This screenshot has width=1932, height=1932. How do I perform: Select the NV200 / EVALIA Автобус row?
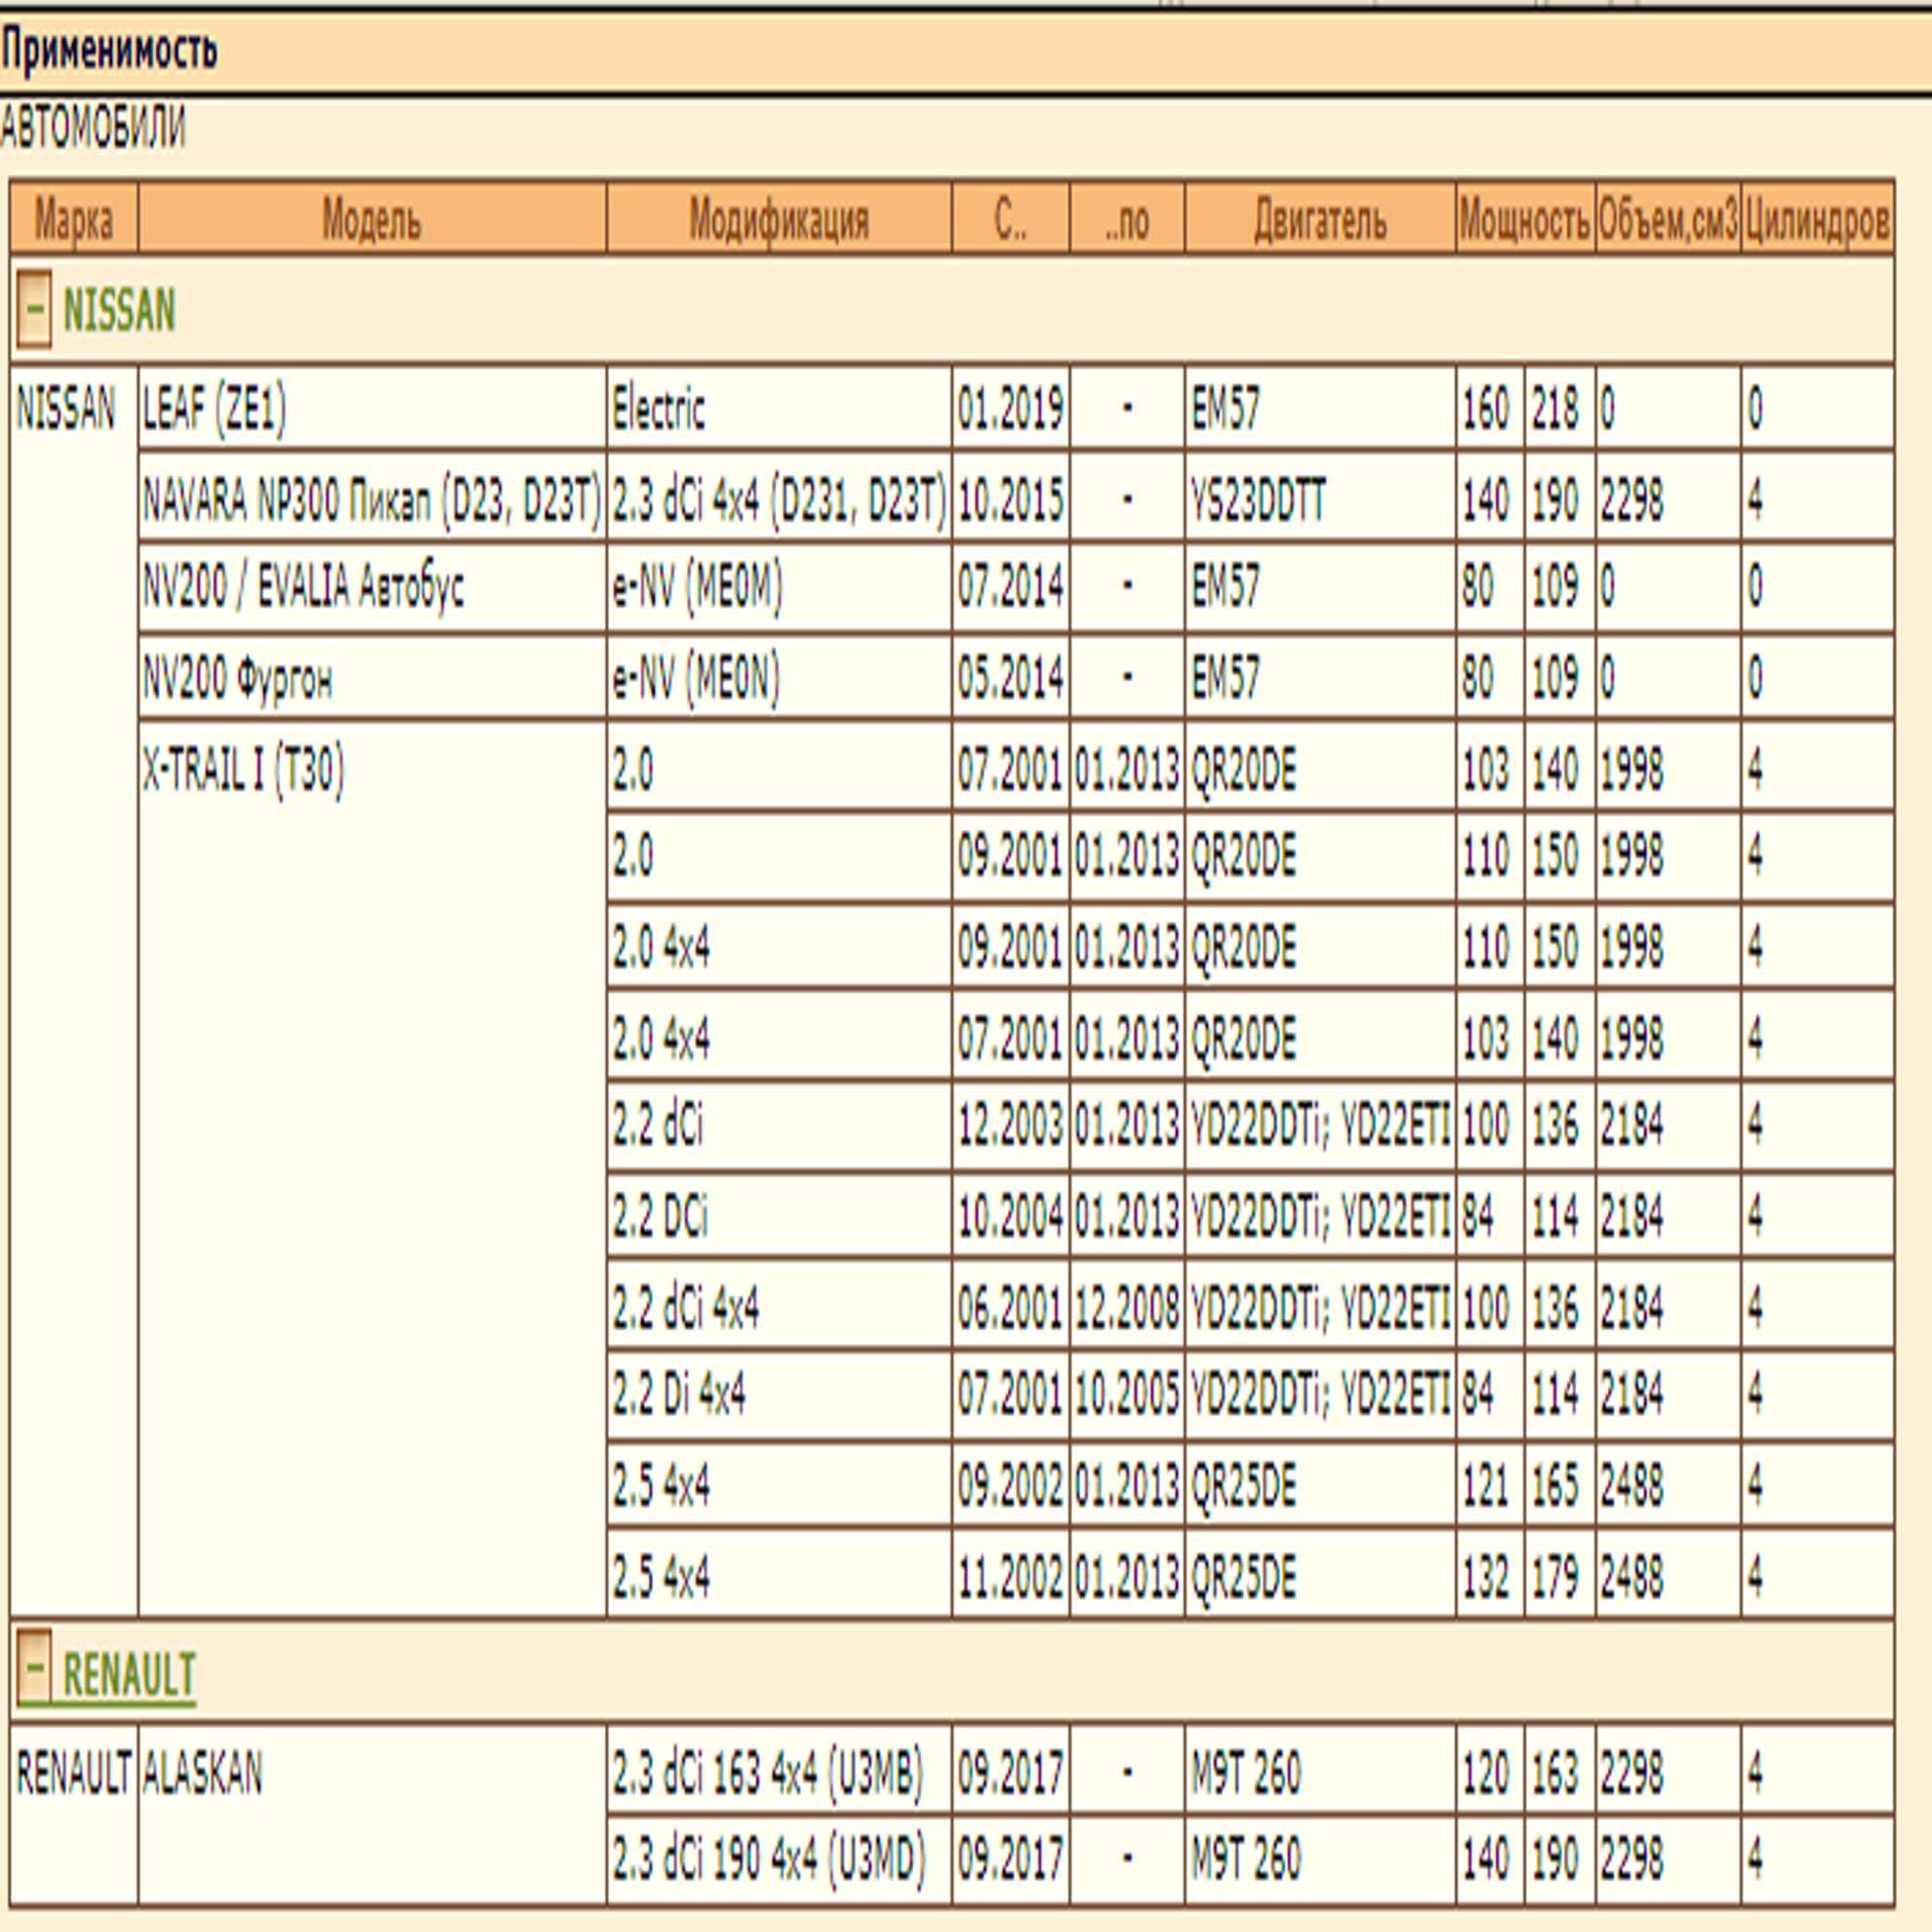pyautogui.click(x=1016, y=587)
